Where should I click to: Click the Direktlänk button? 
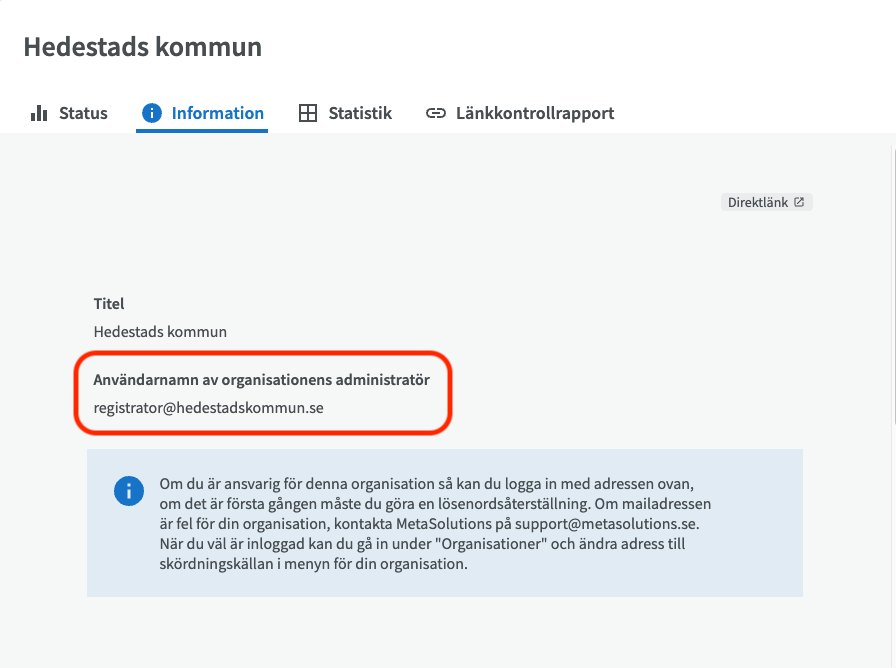(x=766, y=202)
